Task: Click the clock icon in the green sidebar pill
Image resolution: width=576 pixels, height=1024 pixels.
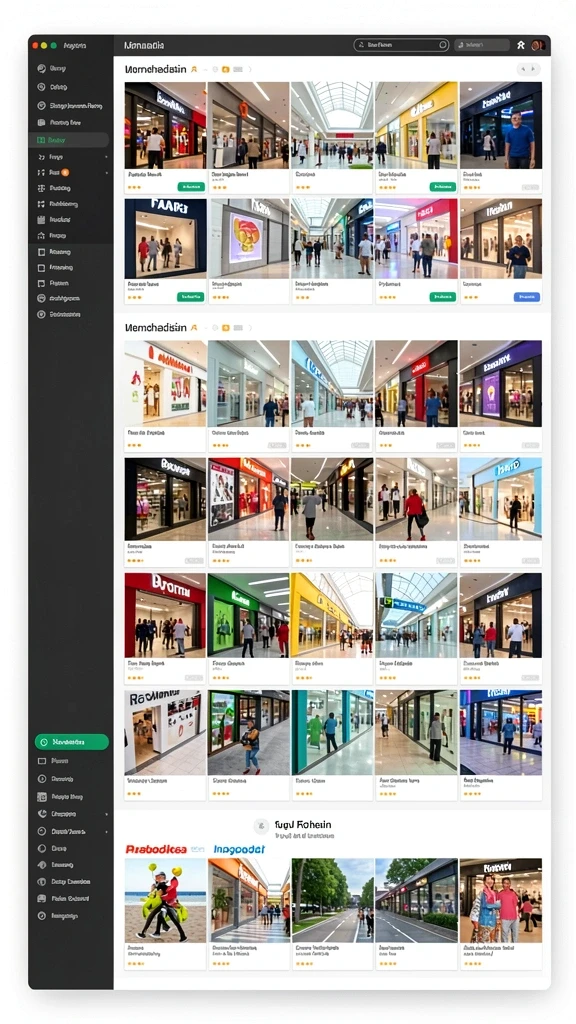Action: [x=44, y=742]
